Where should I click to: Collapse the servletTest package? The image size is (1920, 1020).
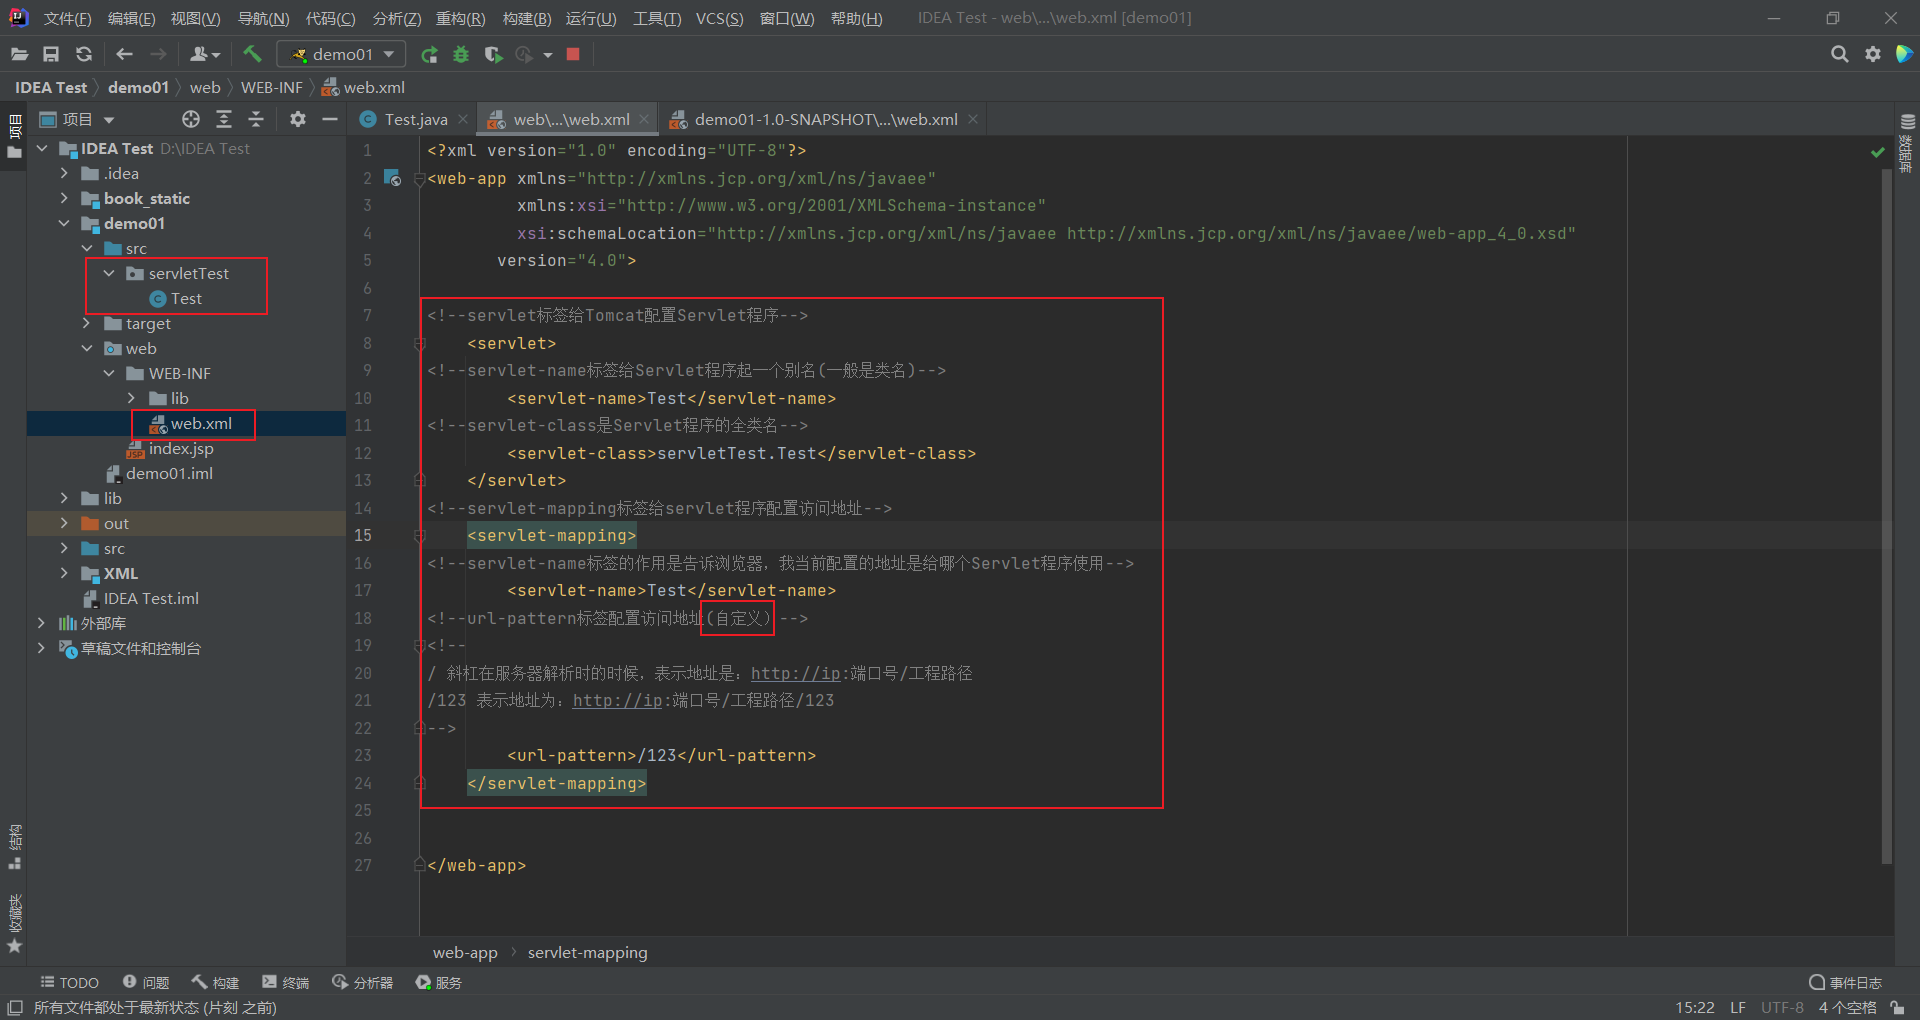109,273
